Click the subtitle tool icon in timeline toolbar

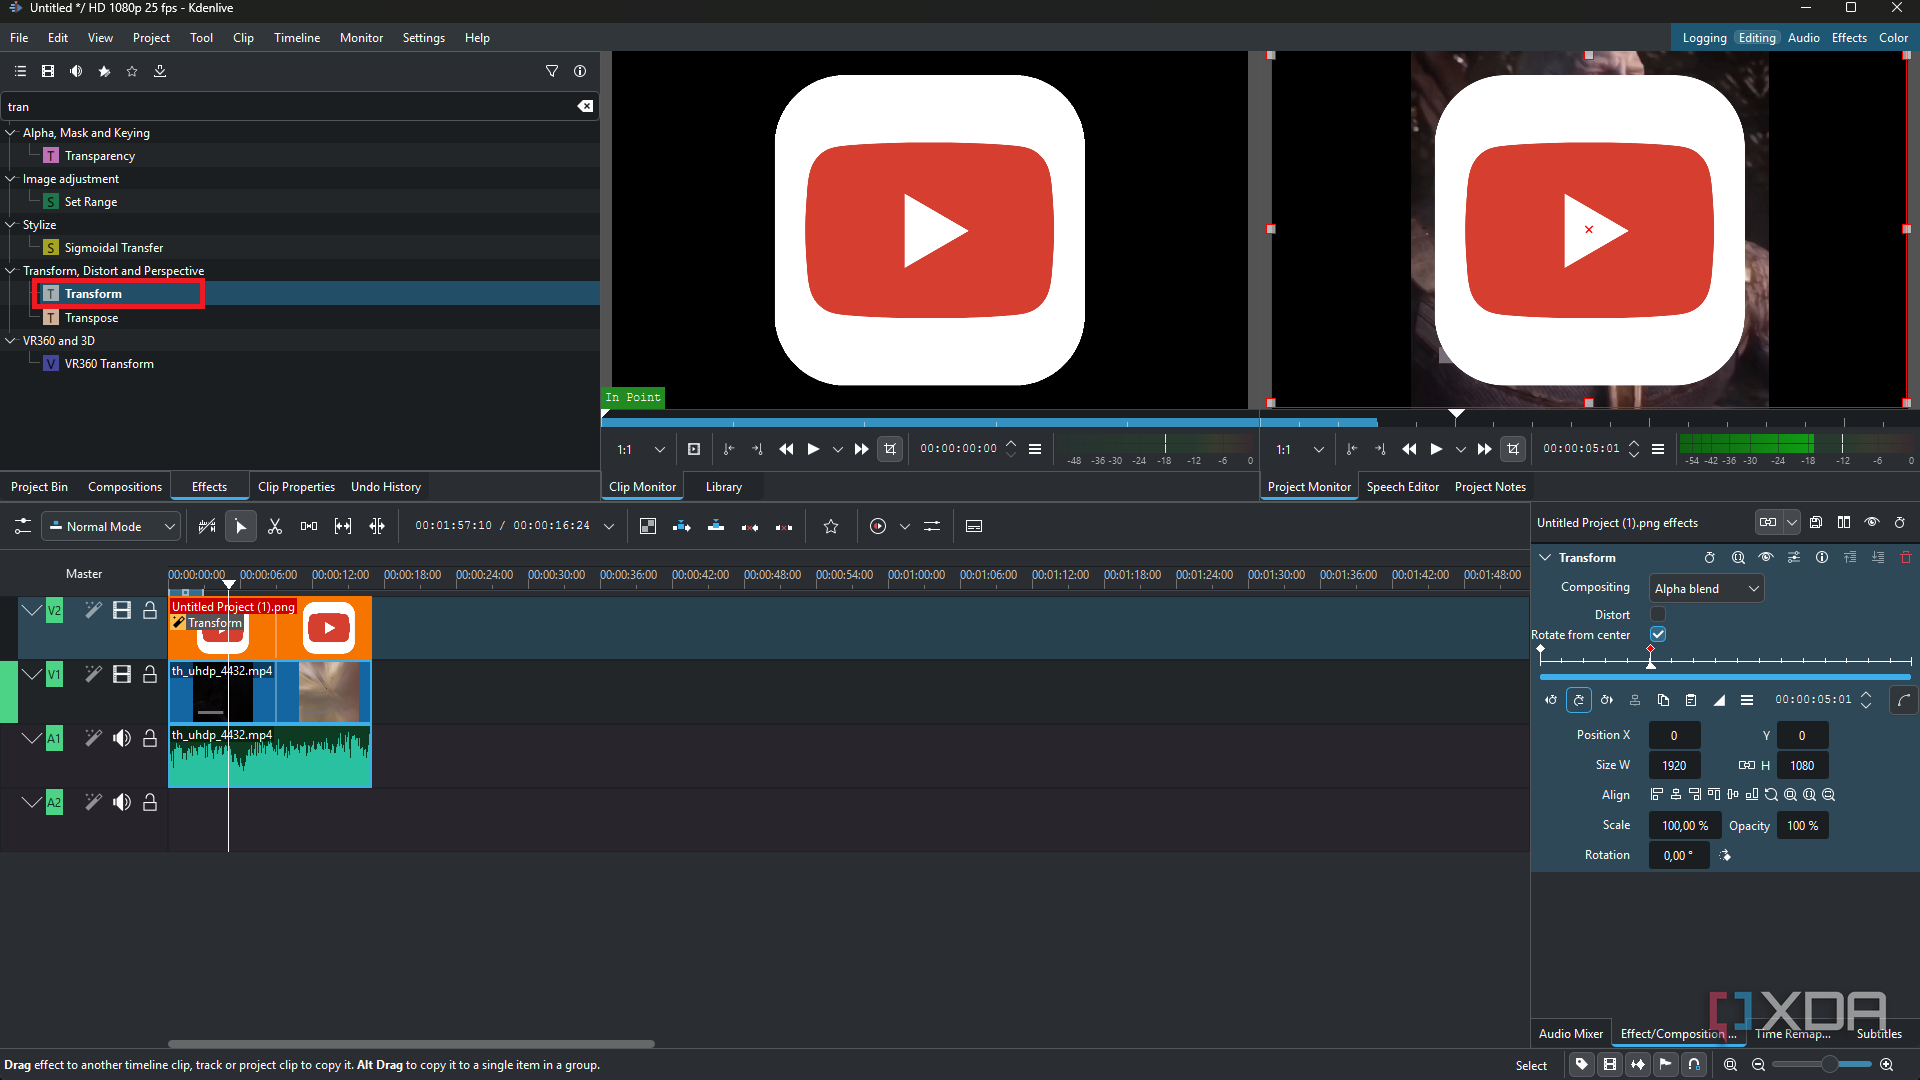[974, 527]
